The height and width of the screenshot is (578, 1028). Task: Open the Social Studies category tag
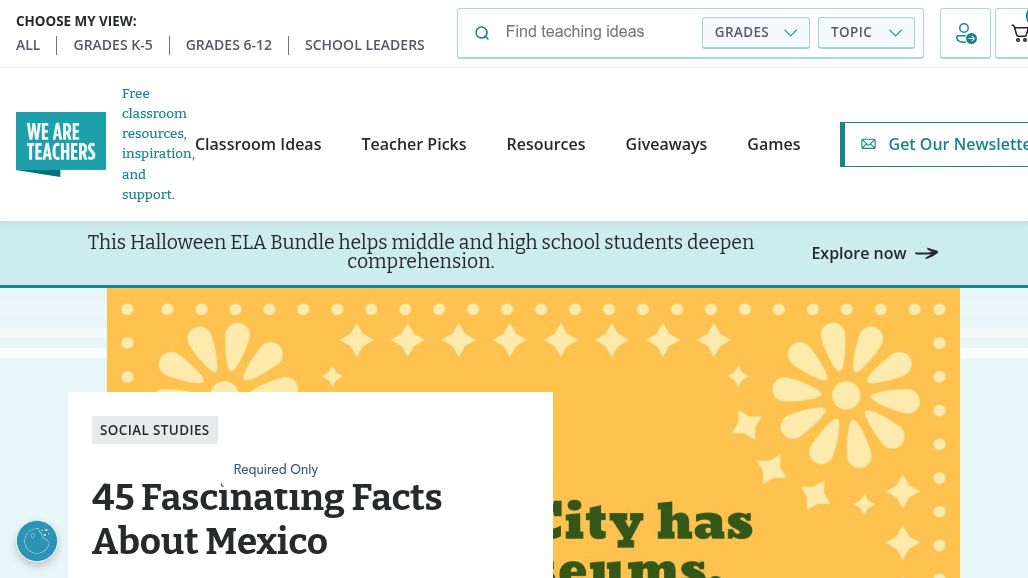pyautogui.click(x=155, y=430)
